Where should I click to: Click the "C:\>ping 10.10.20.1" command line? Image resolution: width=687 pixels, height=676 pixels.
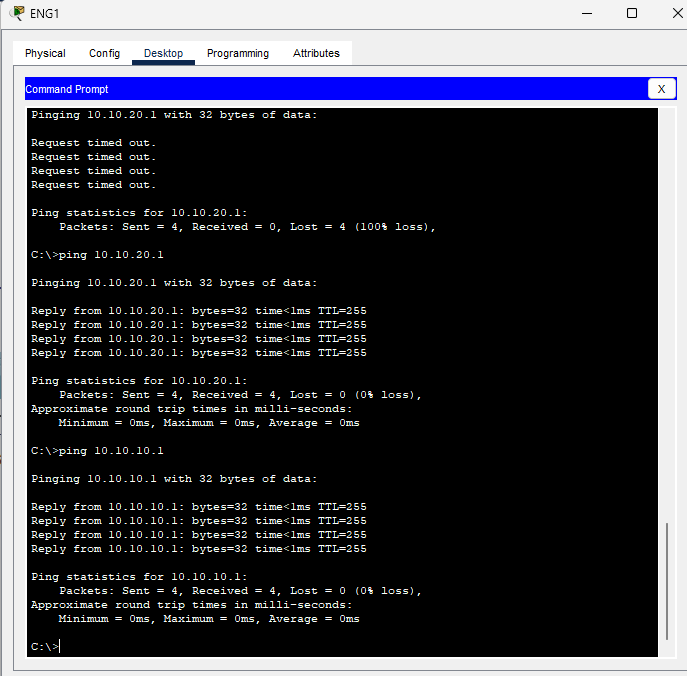(x=97, y=255)
